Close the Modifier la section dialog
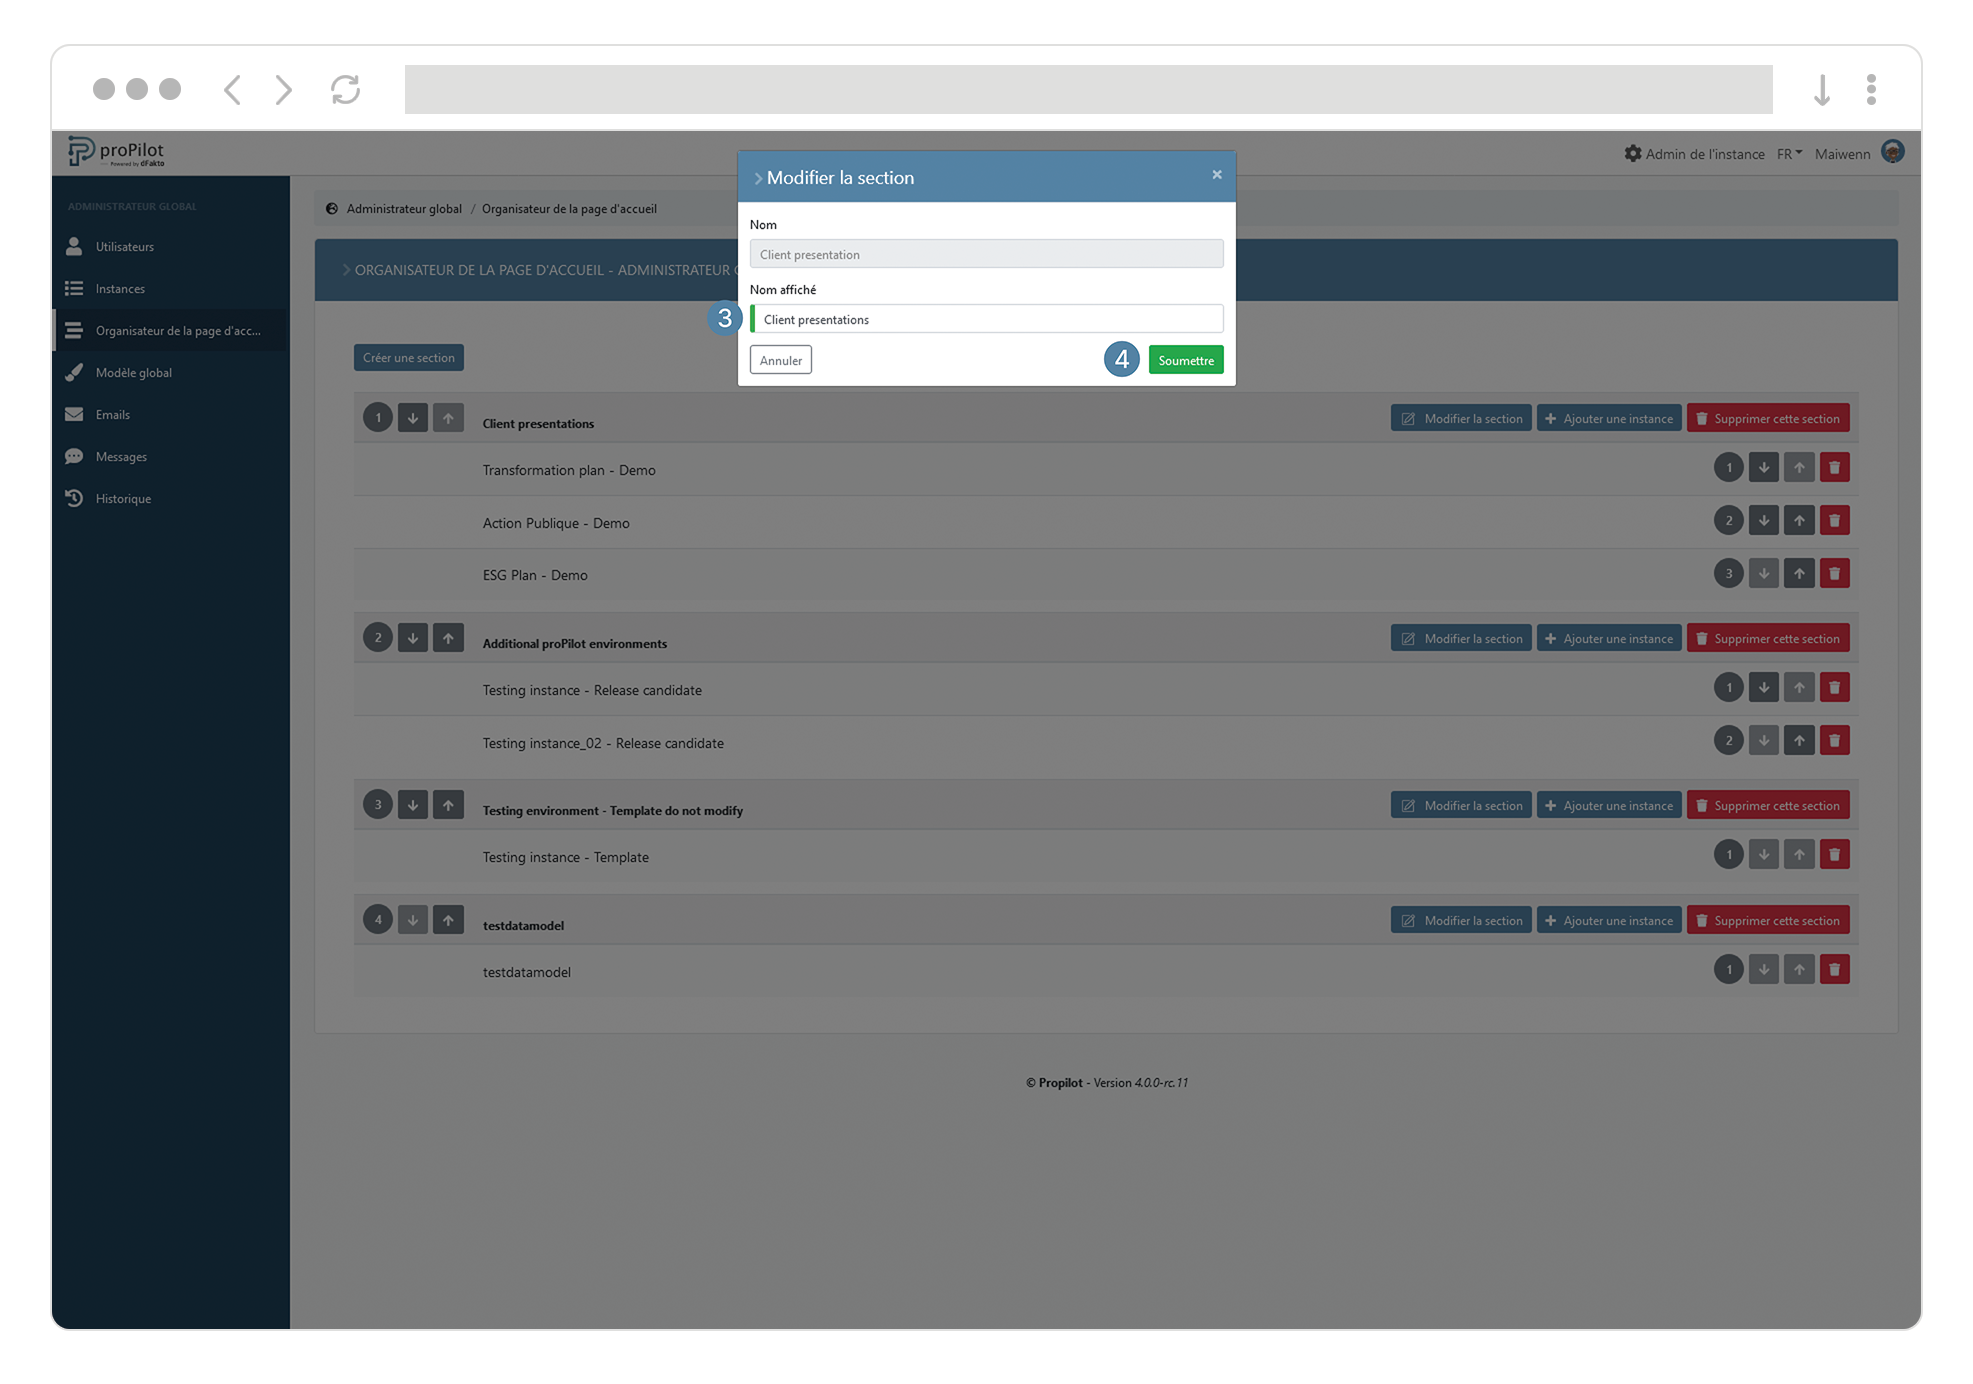This screenshot has height=1384, width=1973. pyautogui.click(x=1216, y=174)
